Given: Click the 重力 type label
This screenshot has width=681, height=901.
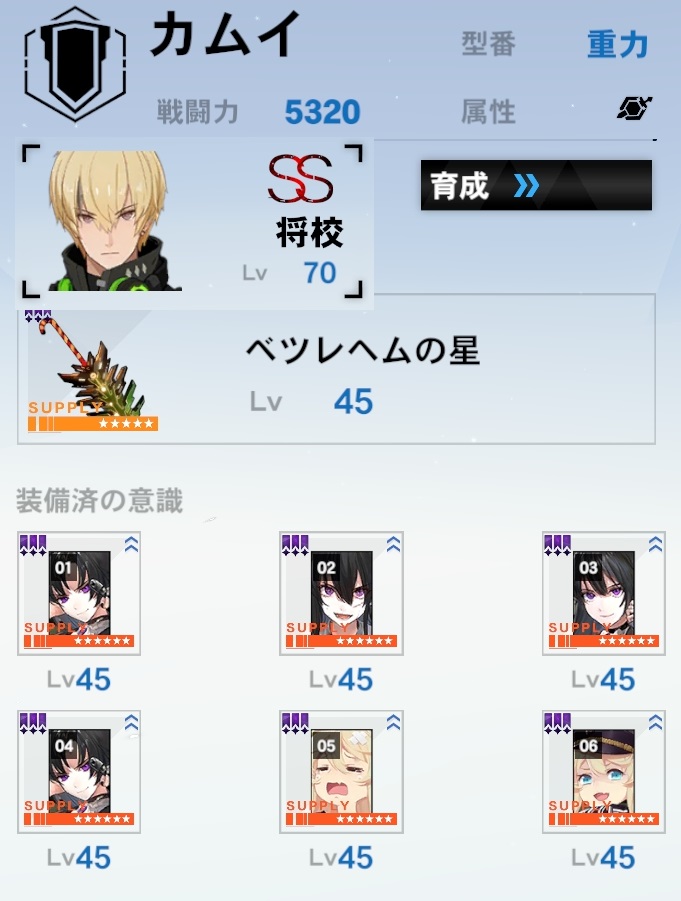Looking at the screenshot, I should point(618,45).
